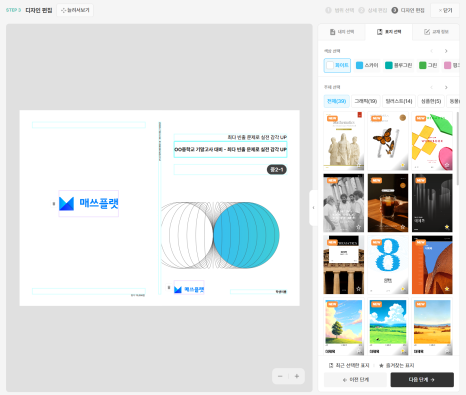Select the black-and-white philosophers cover
This screenshot has height=395, width=466.
[x=344, y=203]
